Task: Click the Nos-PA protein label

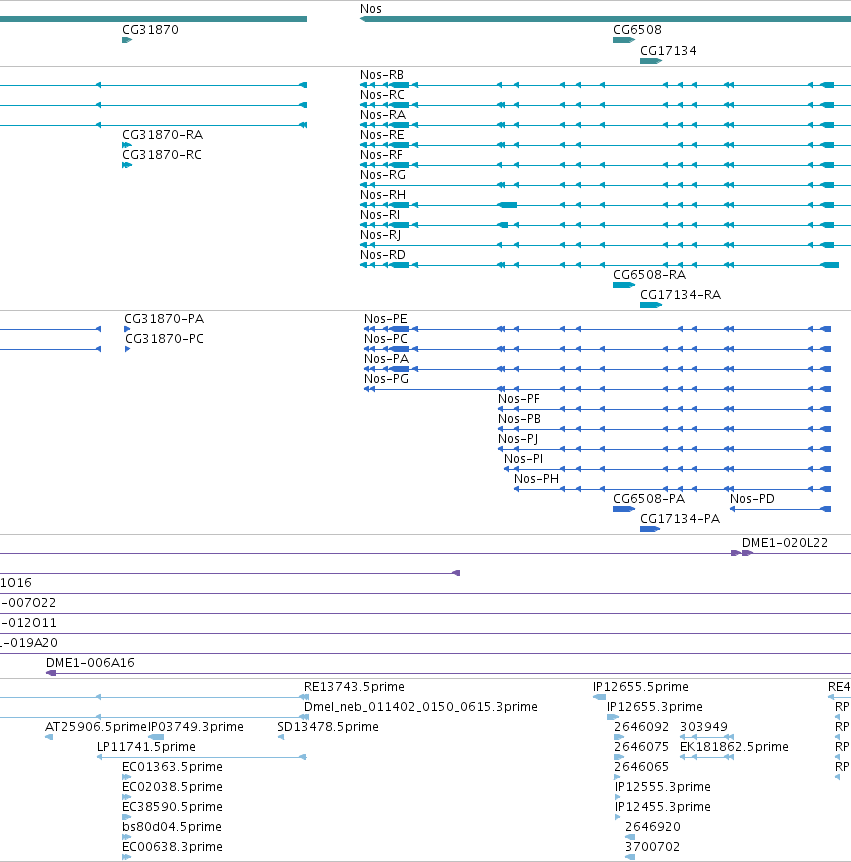Action: click(x=386, y=358)
